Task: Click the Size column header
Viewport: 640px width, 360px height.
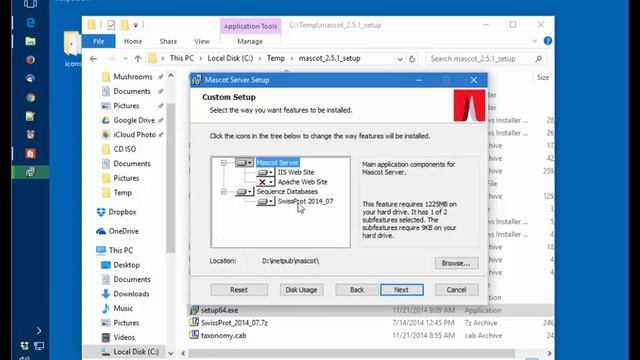Action: [x=543, y=78]
